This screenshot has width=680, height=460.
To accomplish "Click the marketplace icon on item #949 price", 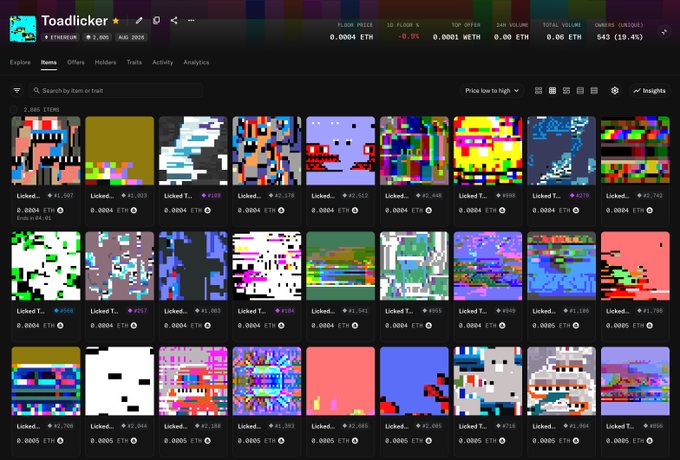I will (x=502, y=326).
